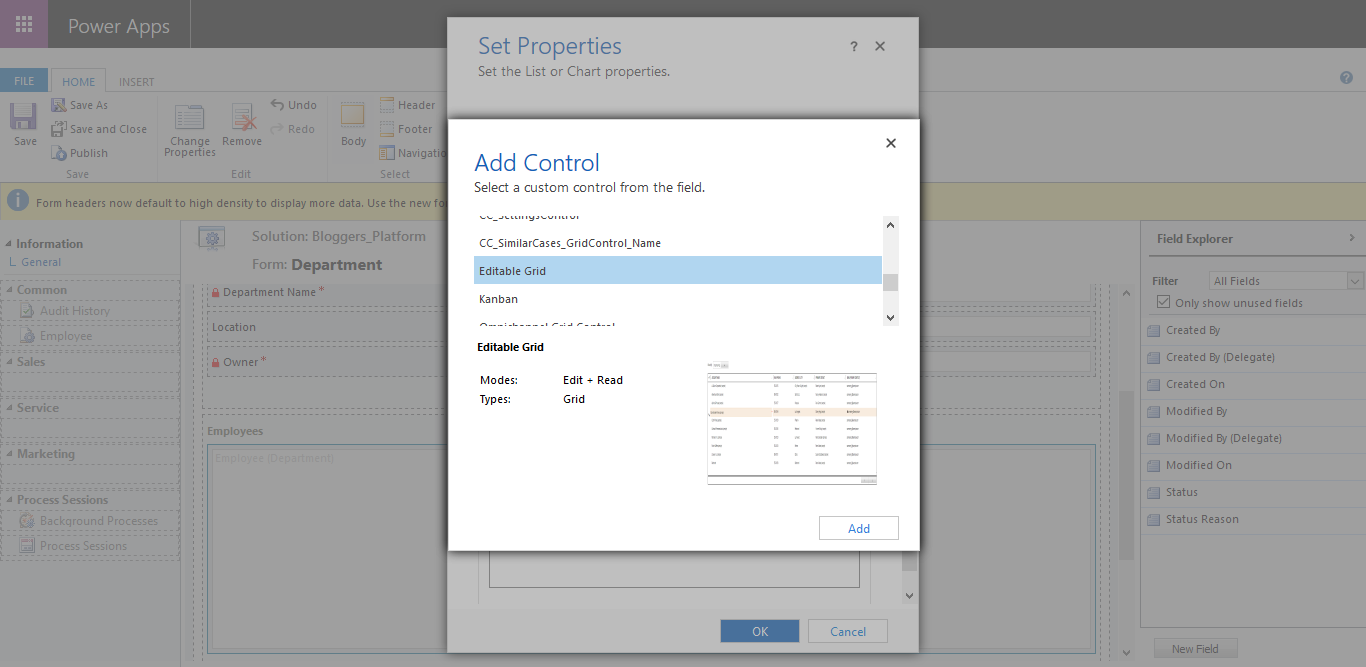This screenshot has height=667, width=1366.
Task: Click the Redo arrow icon
Action: pos(277,128)
